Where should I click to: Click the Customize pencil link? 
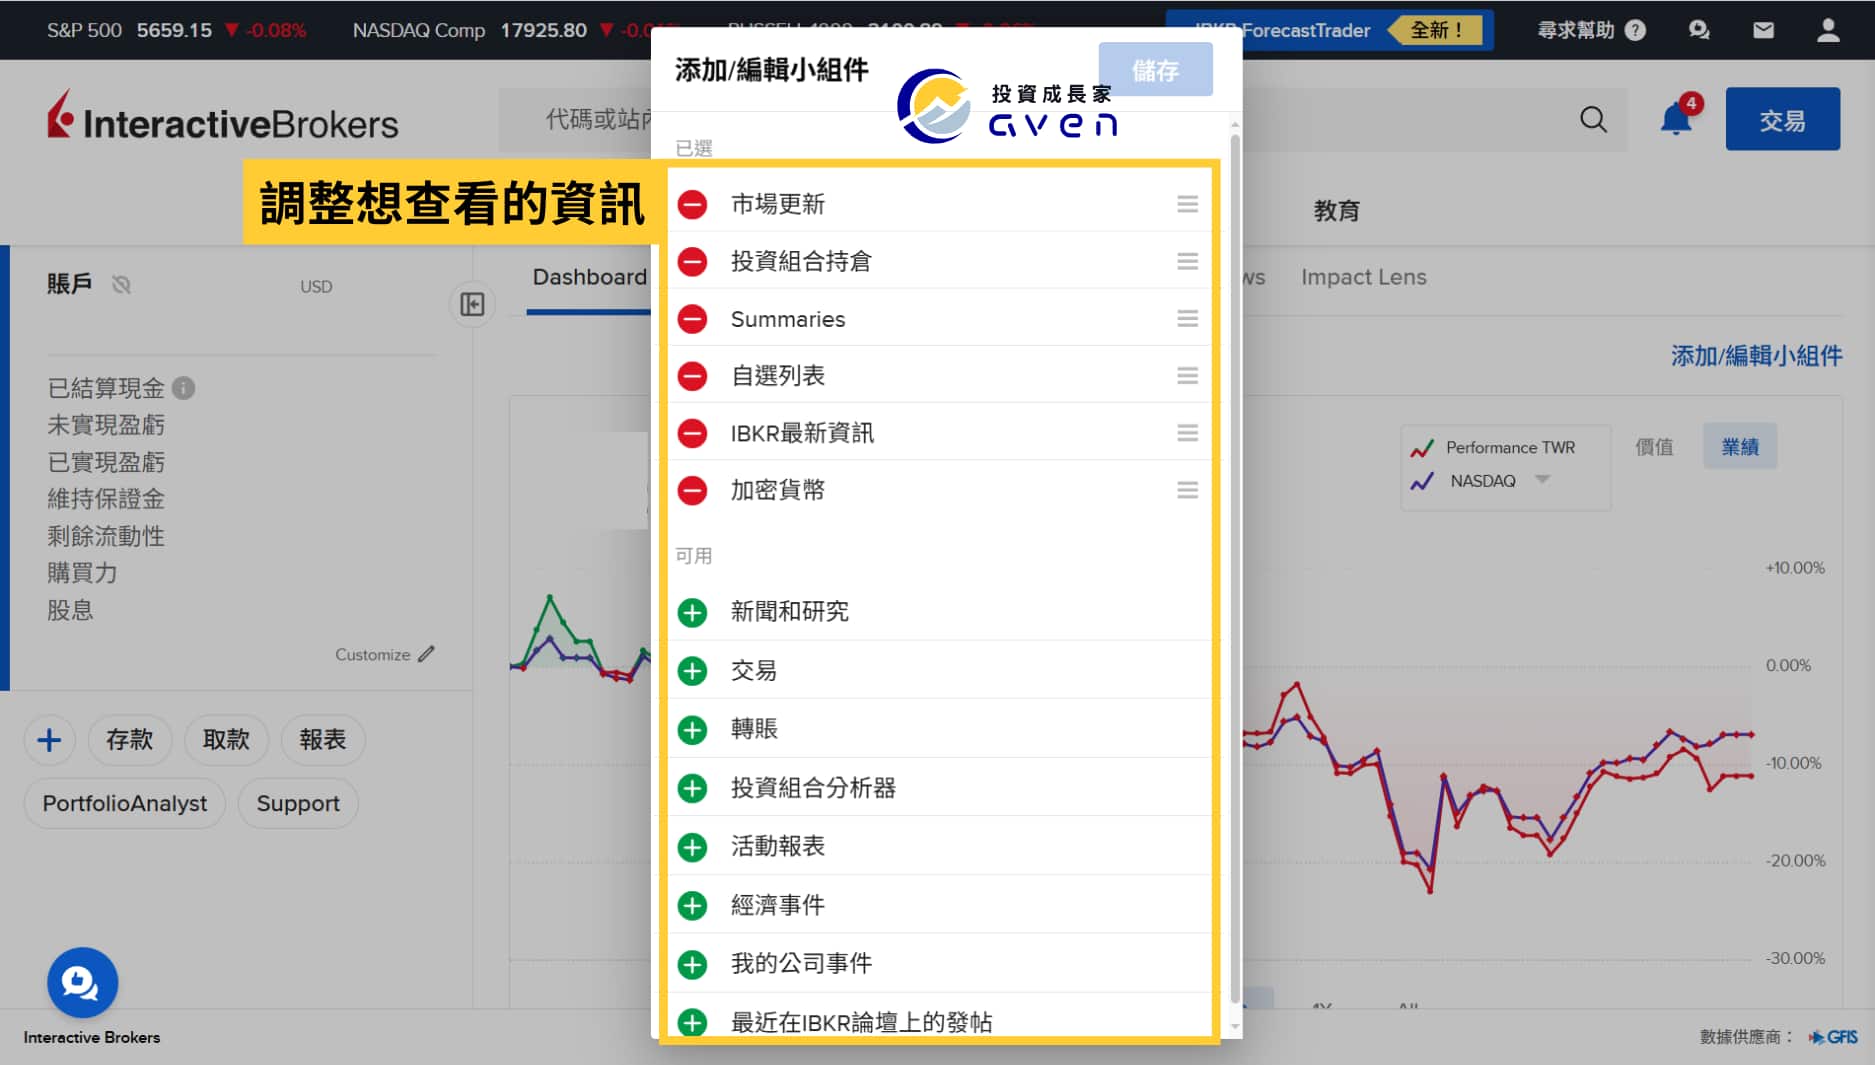point(385,654)
